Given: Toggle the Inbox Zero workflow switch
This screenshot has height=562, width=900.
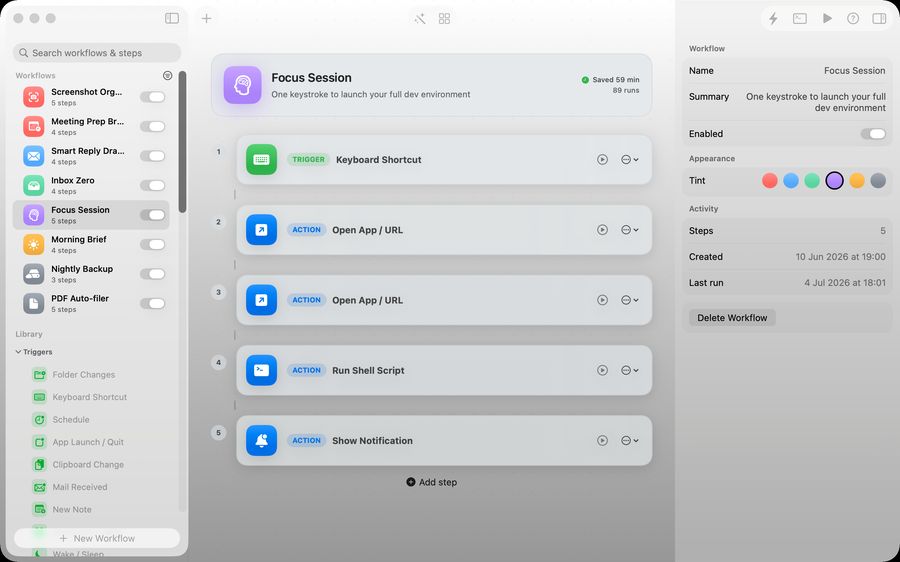Looking at the screenshot, I should pyautogui.click(x=153, y=185).
